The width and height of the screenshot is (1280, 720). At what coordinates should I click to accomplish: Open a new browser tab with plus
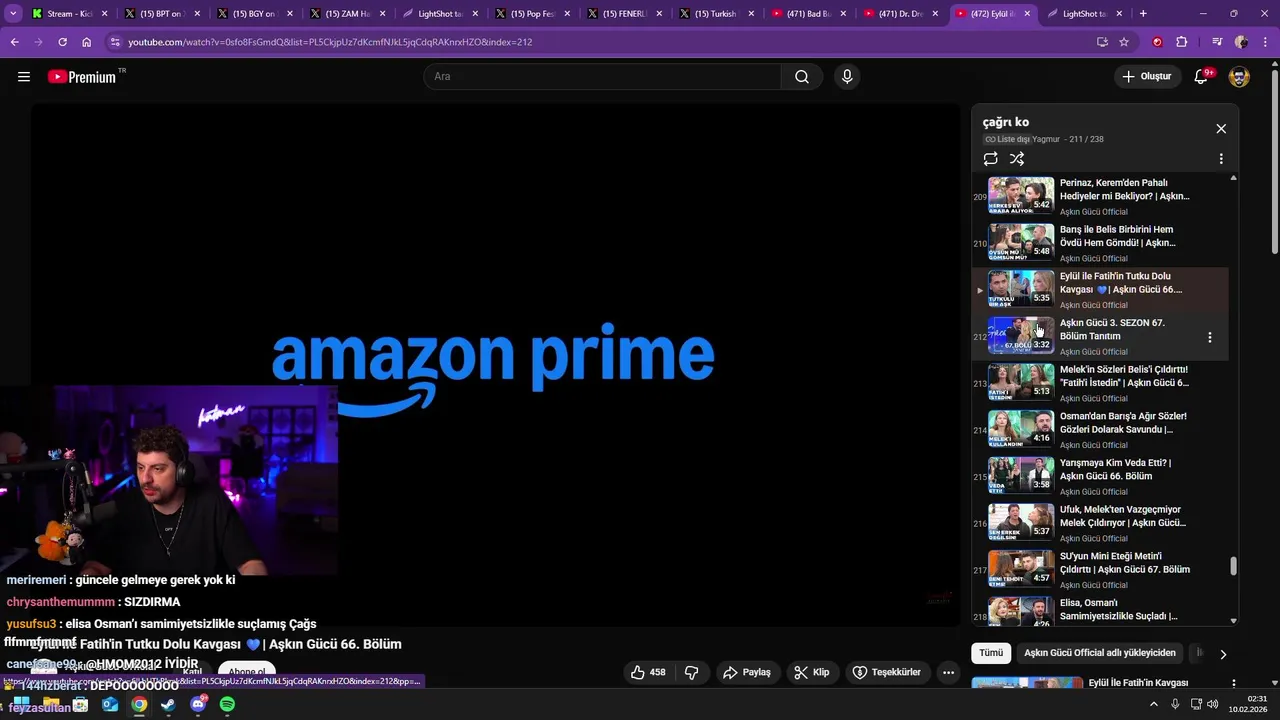1143,14
